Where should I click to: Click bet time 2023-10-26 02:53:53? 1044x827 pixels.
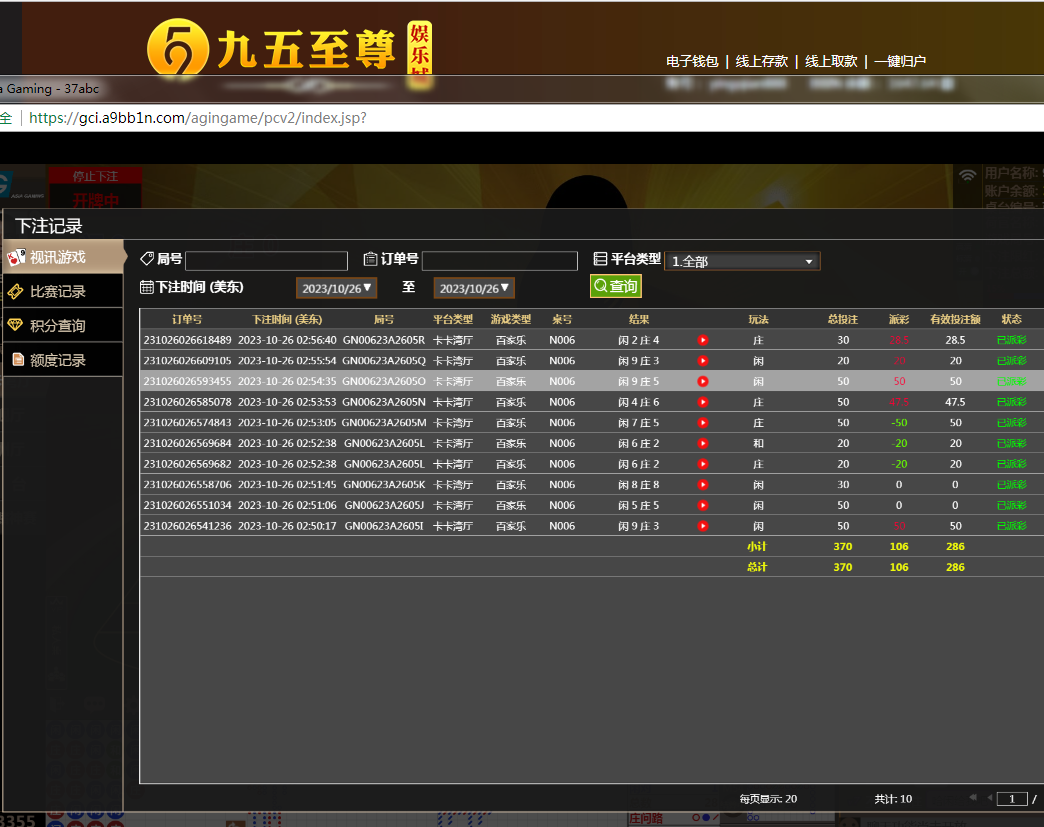pos(287,402)
